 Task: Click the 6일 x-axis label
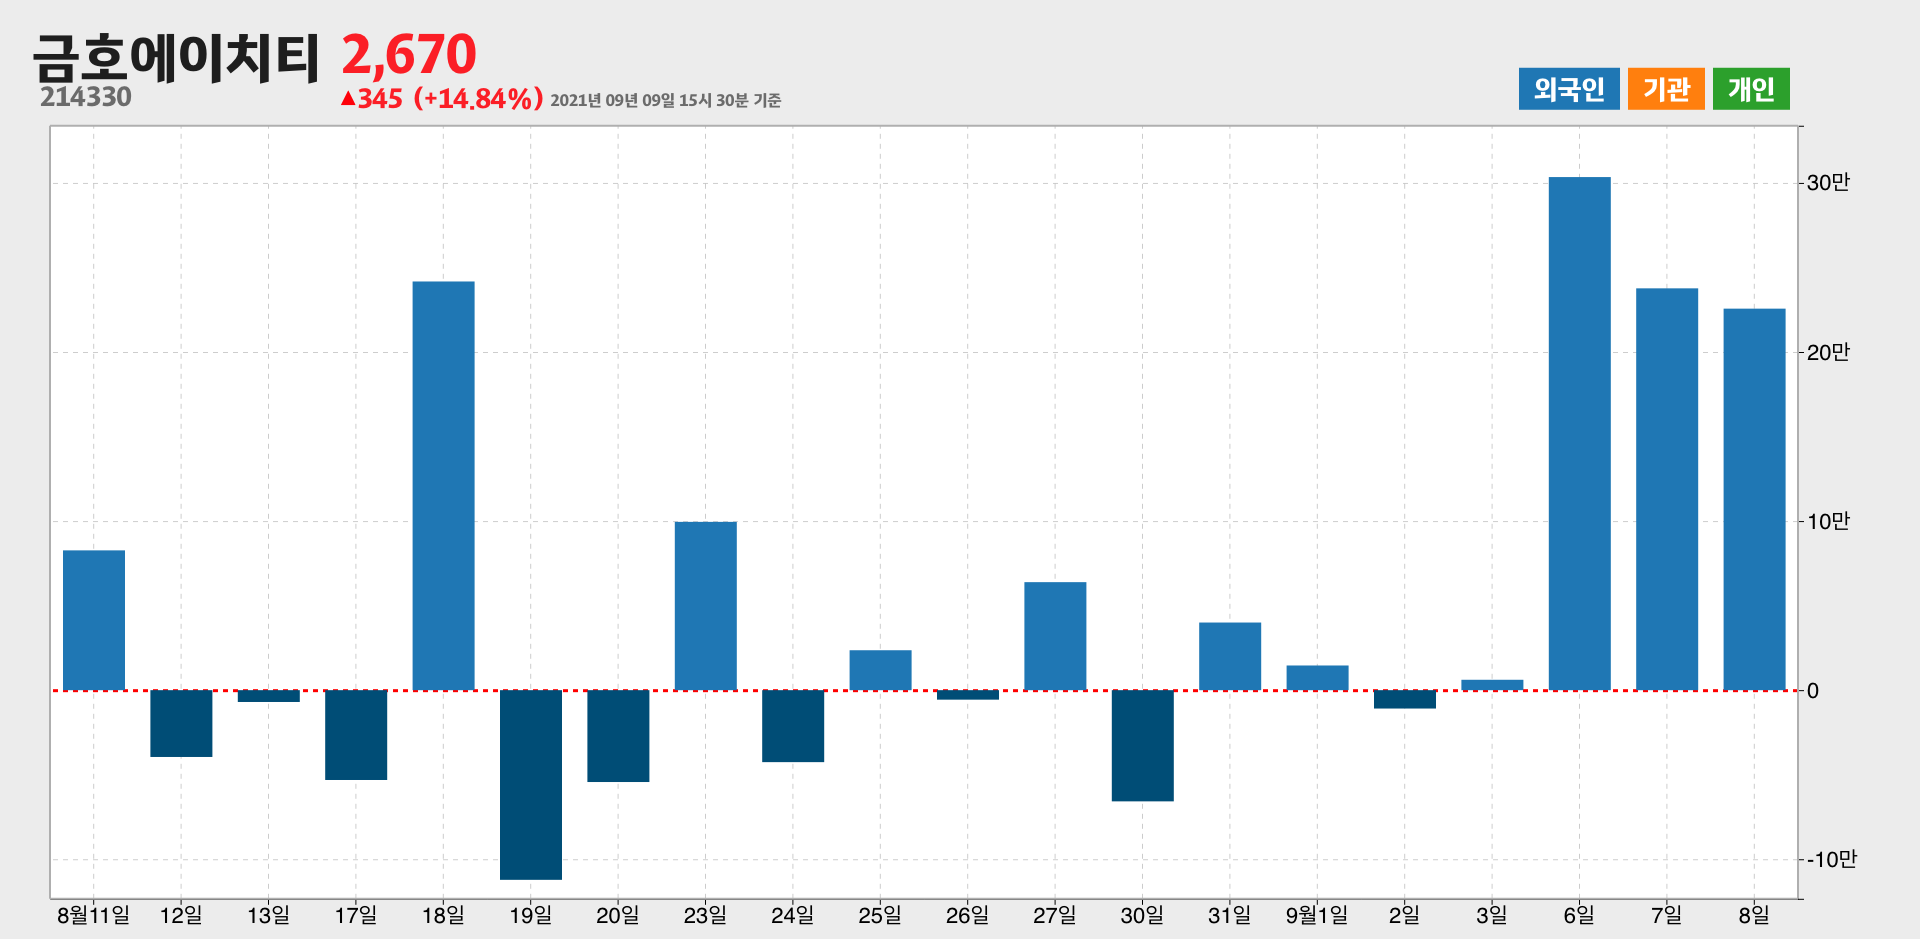point(1580,915)
